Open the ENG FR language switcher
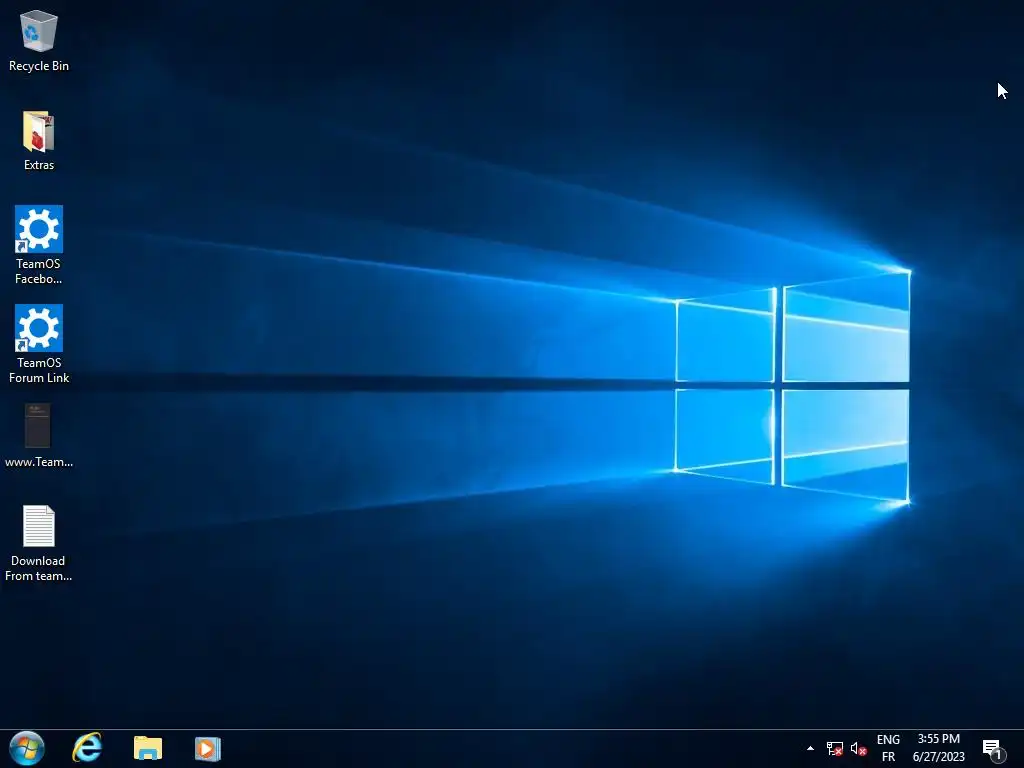 click(888, 748)
